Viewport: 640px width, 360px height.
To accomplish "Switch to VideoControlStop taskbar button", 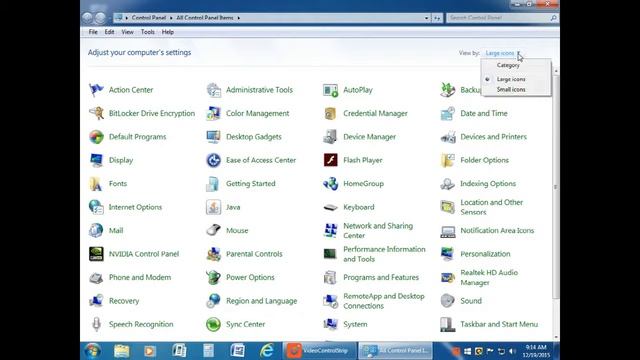I will 320,351.
